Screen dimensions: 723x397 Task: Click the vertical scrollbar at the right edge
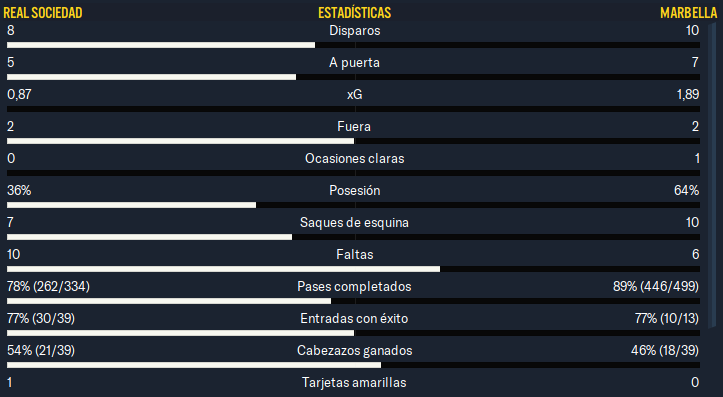[x=712, y=175]
